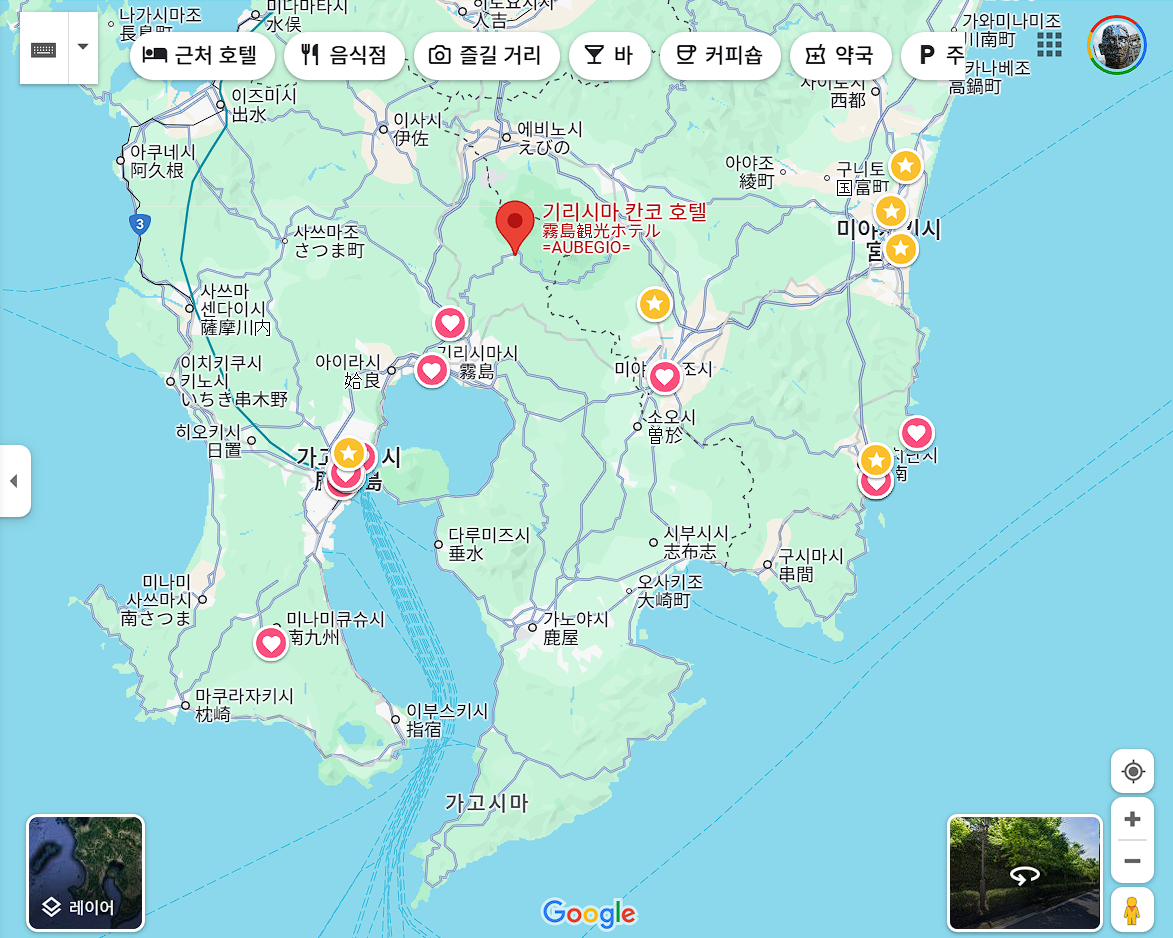Open the Google account profile avatar
Screen dimensions: 1173x938
click(1116, 45)
